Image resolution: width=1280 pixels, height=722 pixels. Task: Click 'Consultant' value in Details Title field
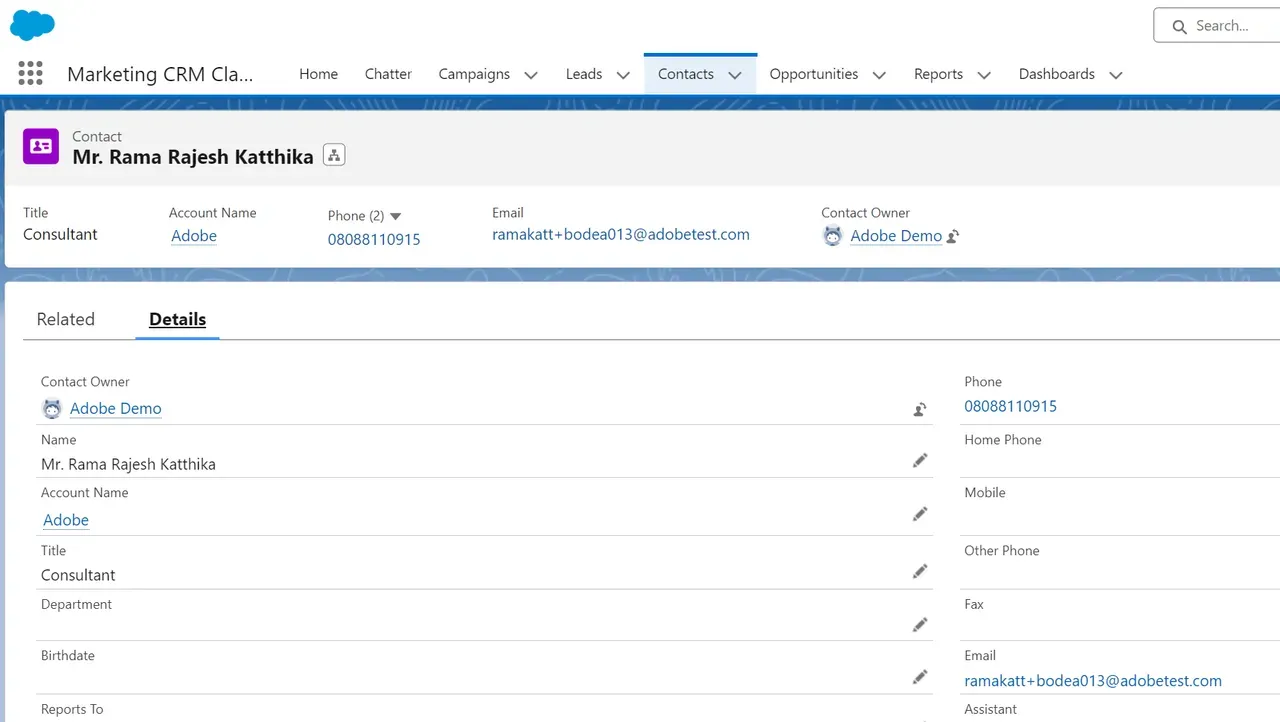78,575
